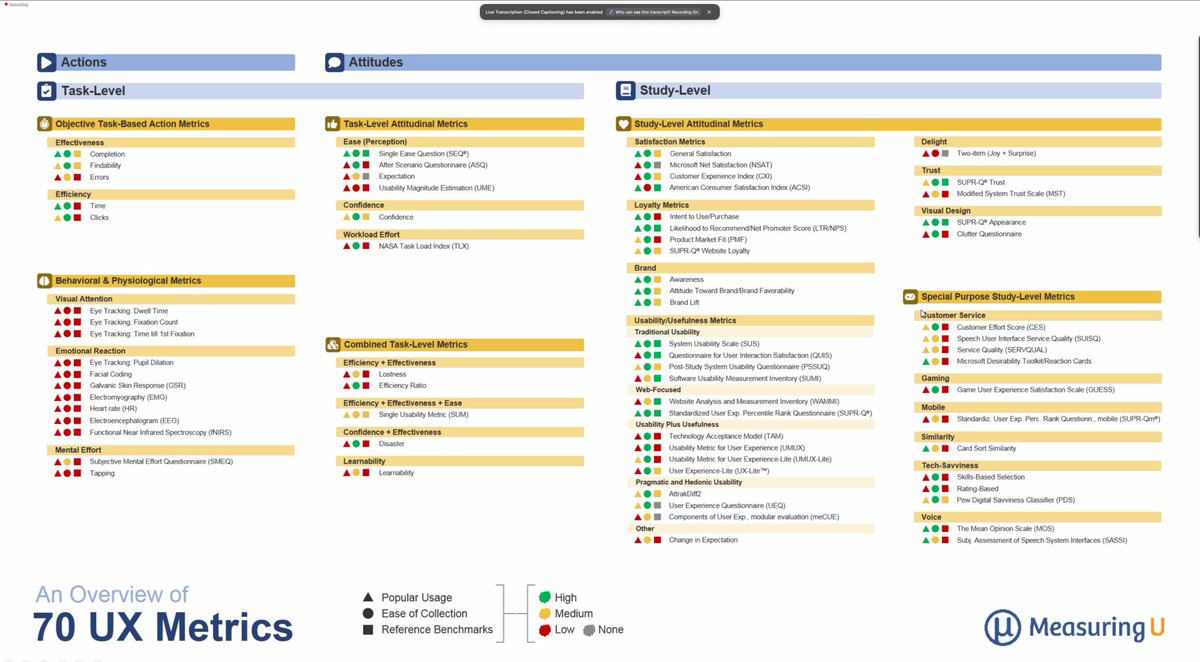The image size is (1200, 662).
Task: Click the Combined Task-Level Metrics cubes icon
Action: tap(334, 344)
